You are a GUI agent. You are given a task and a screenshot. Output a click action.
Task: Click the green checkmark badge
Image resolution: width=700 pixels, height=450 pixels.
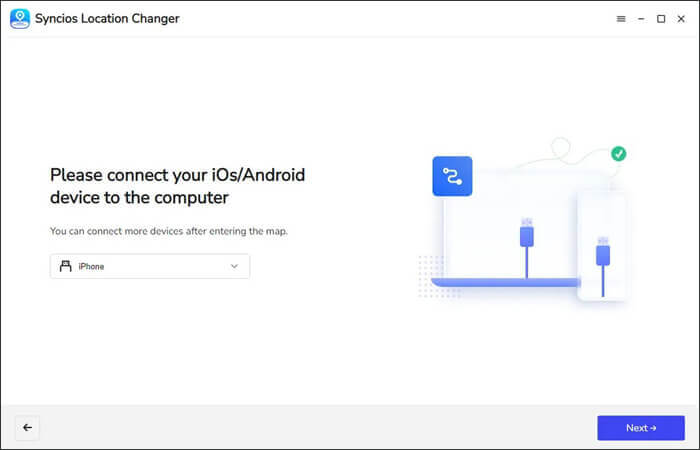619,154
